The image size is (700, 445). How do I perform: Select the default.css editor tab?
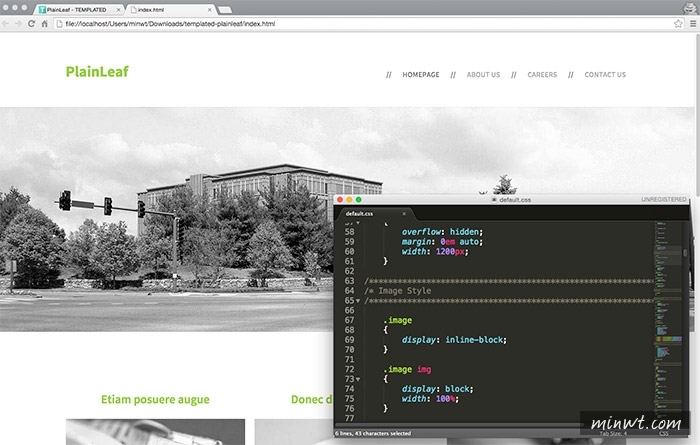pyautogui.click(x=360, y=214)
